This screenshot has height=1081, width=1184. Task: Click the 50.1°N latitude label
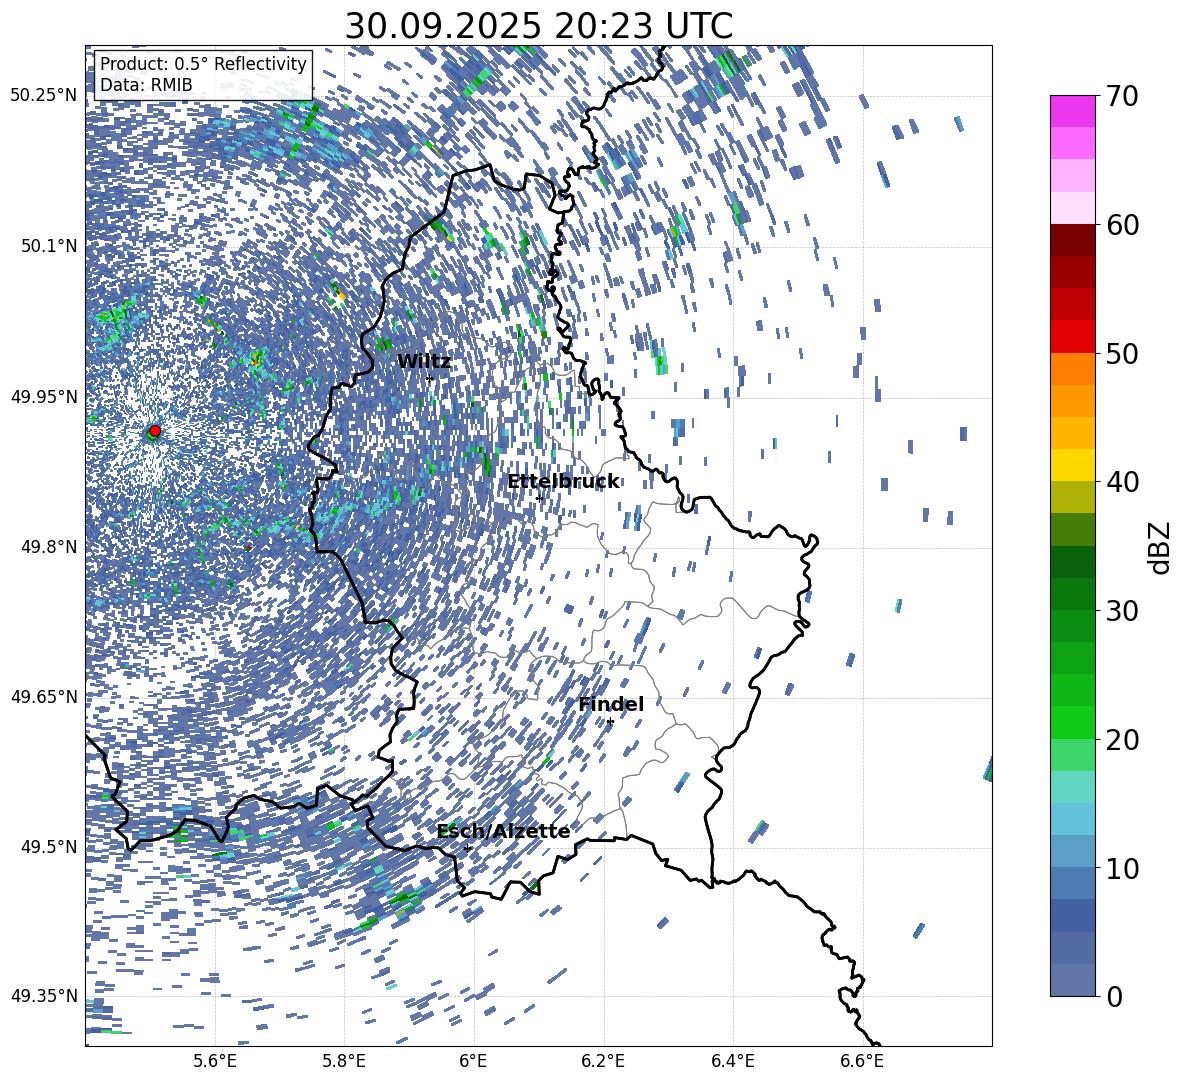(49, 246)
